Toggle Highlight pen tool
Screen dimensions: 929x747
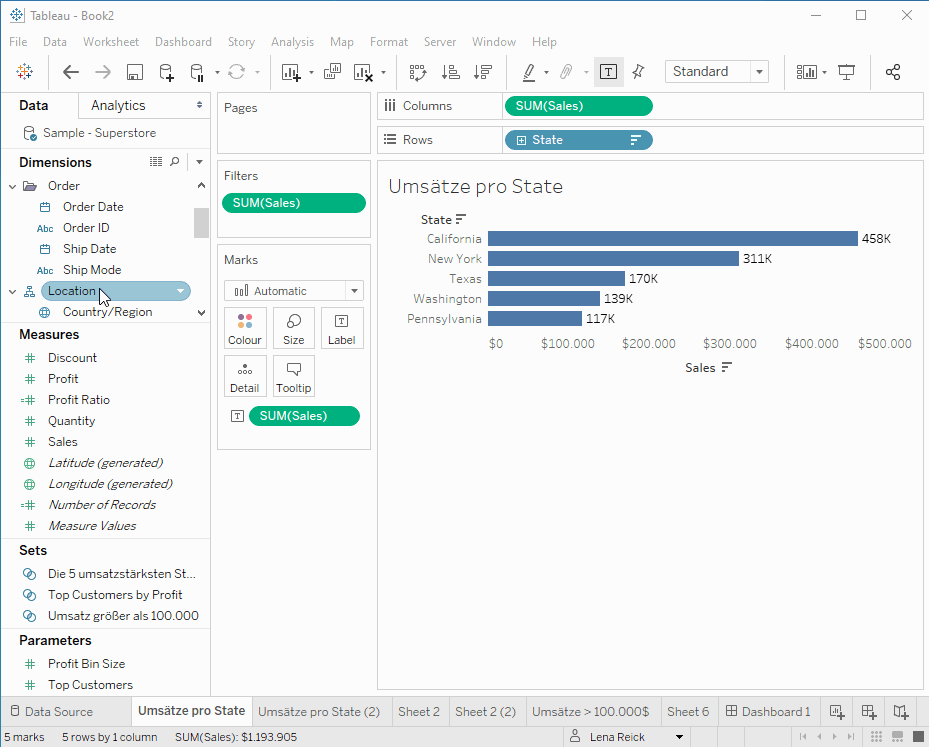point(529,72)
